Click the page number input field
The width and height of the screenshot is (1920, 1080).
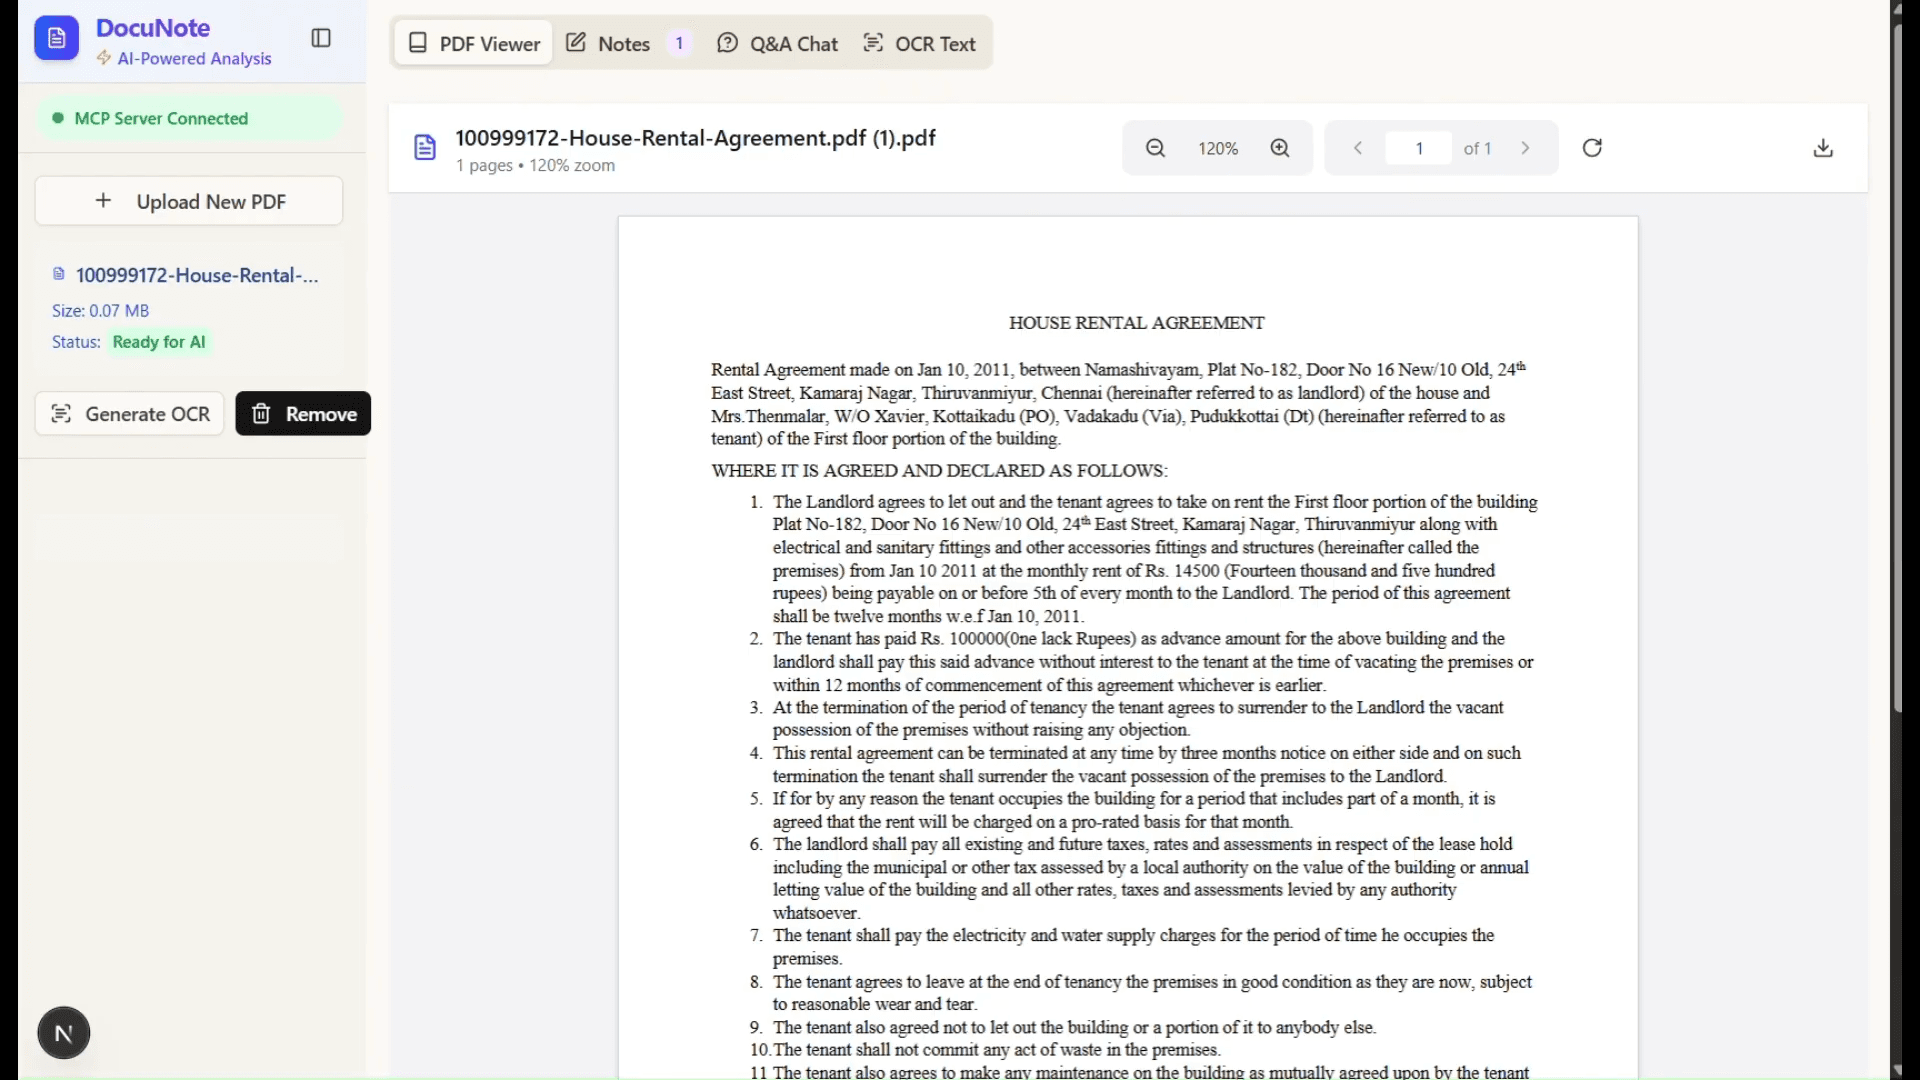click(1419, 147)
